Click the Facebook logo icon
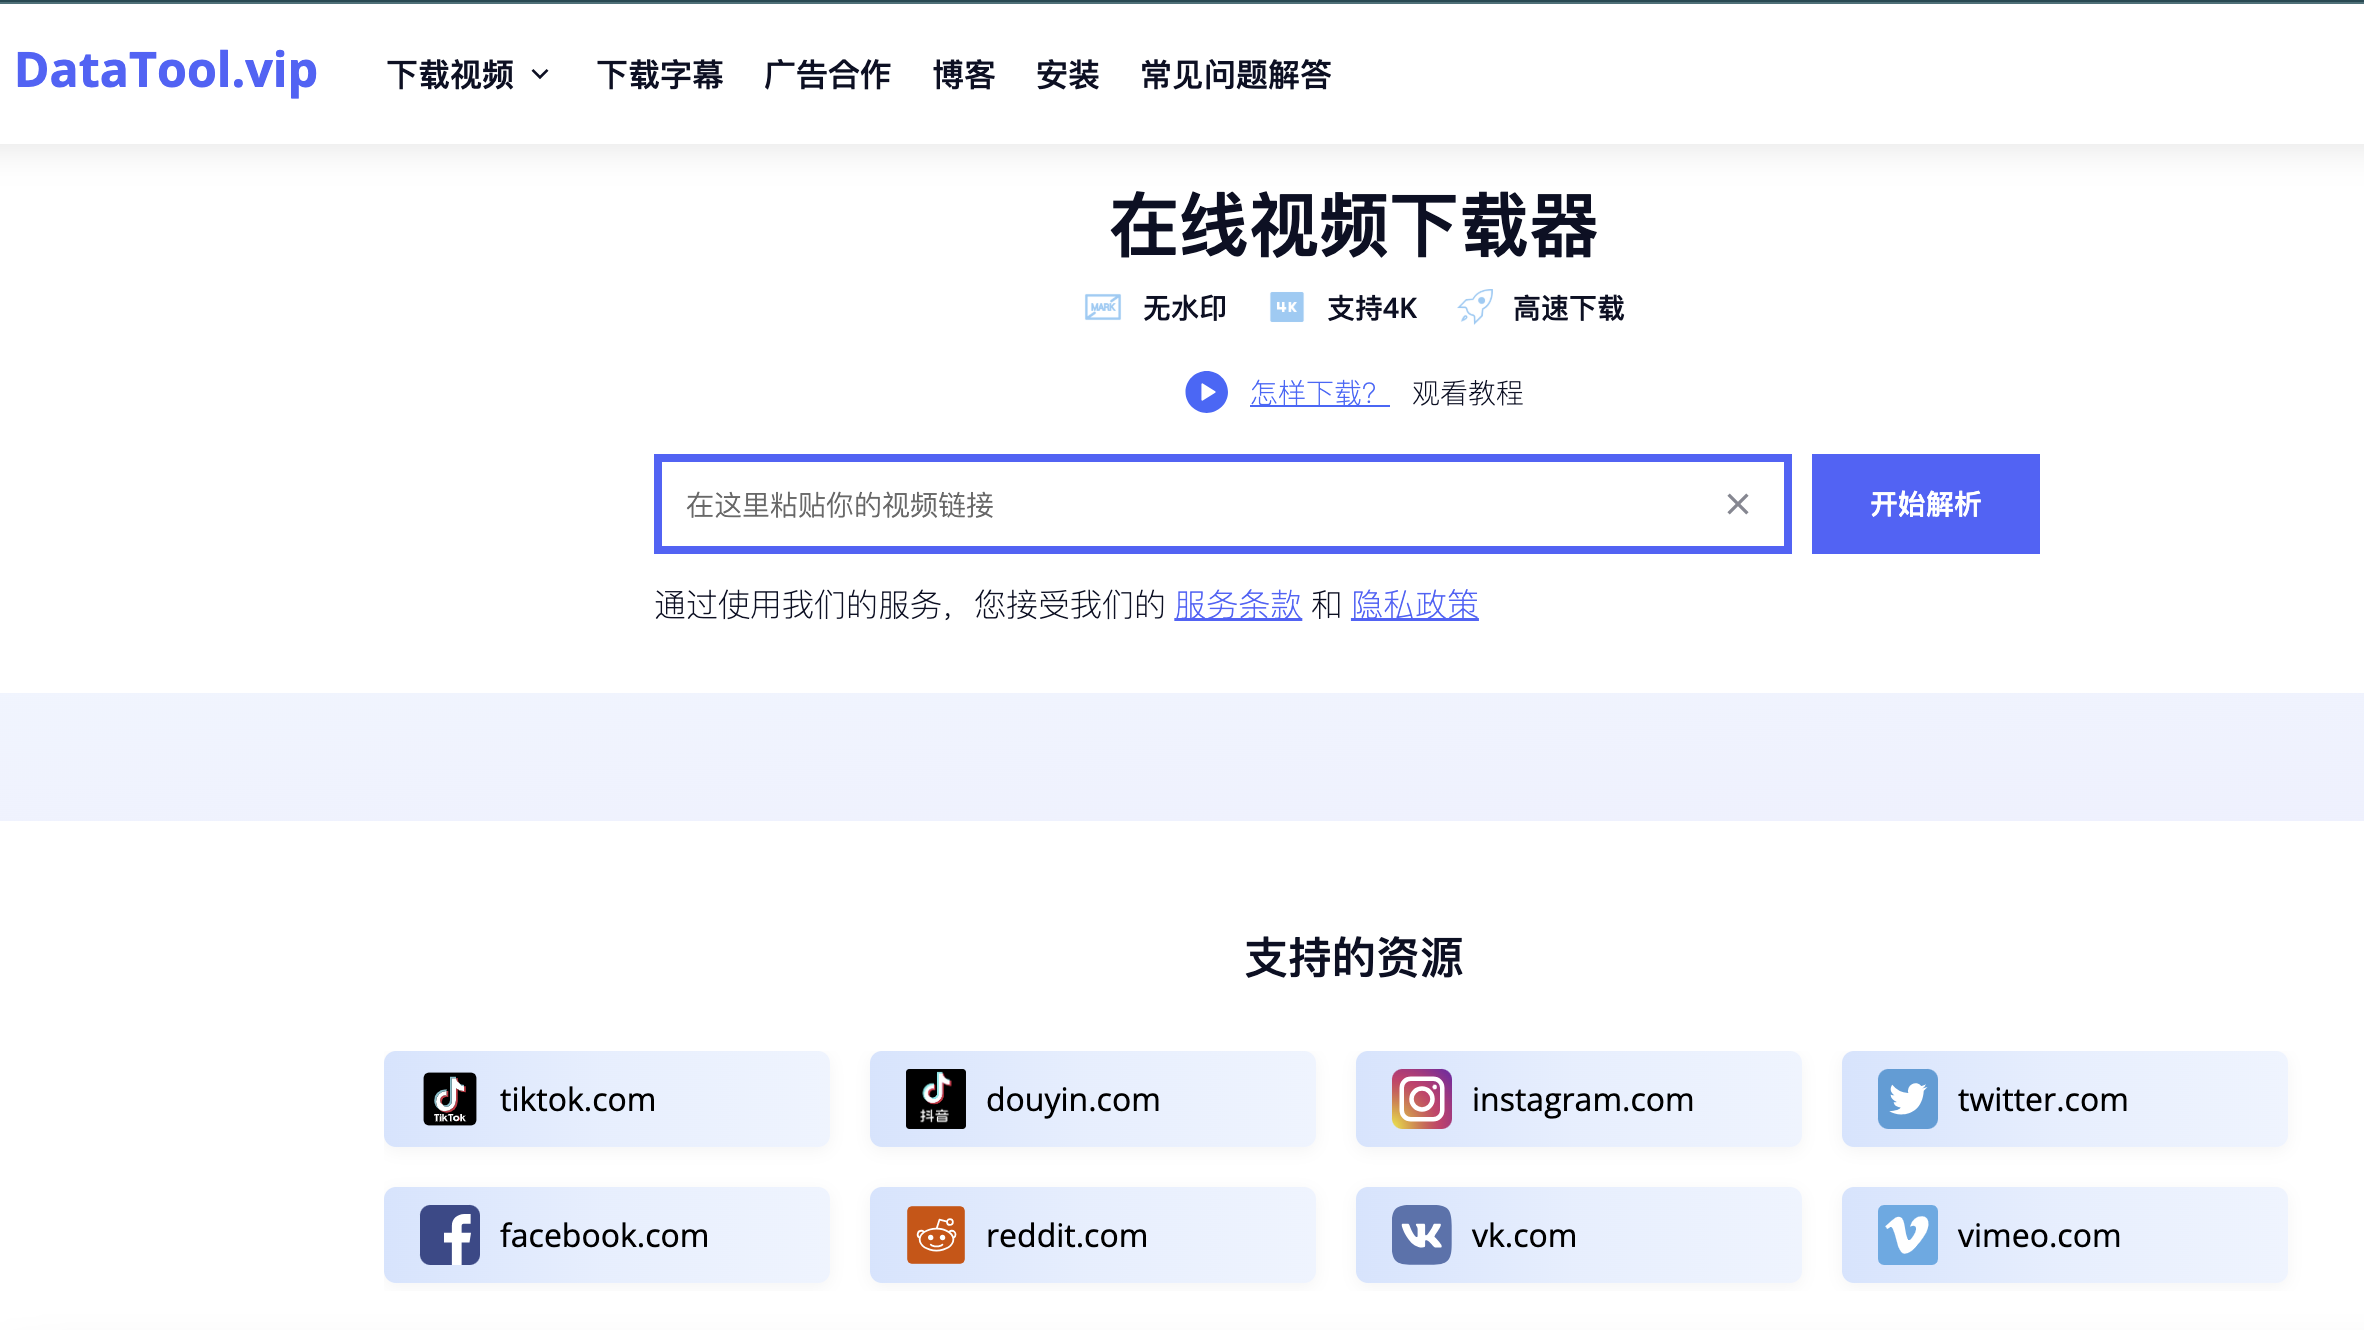This screenshot has width=2364, height=1330. [449, 1235]
